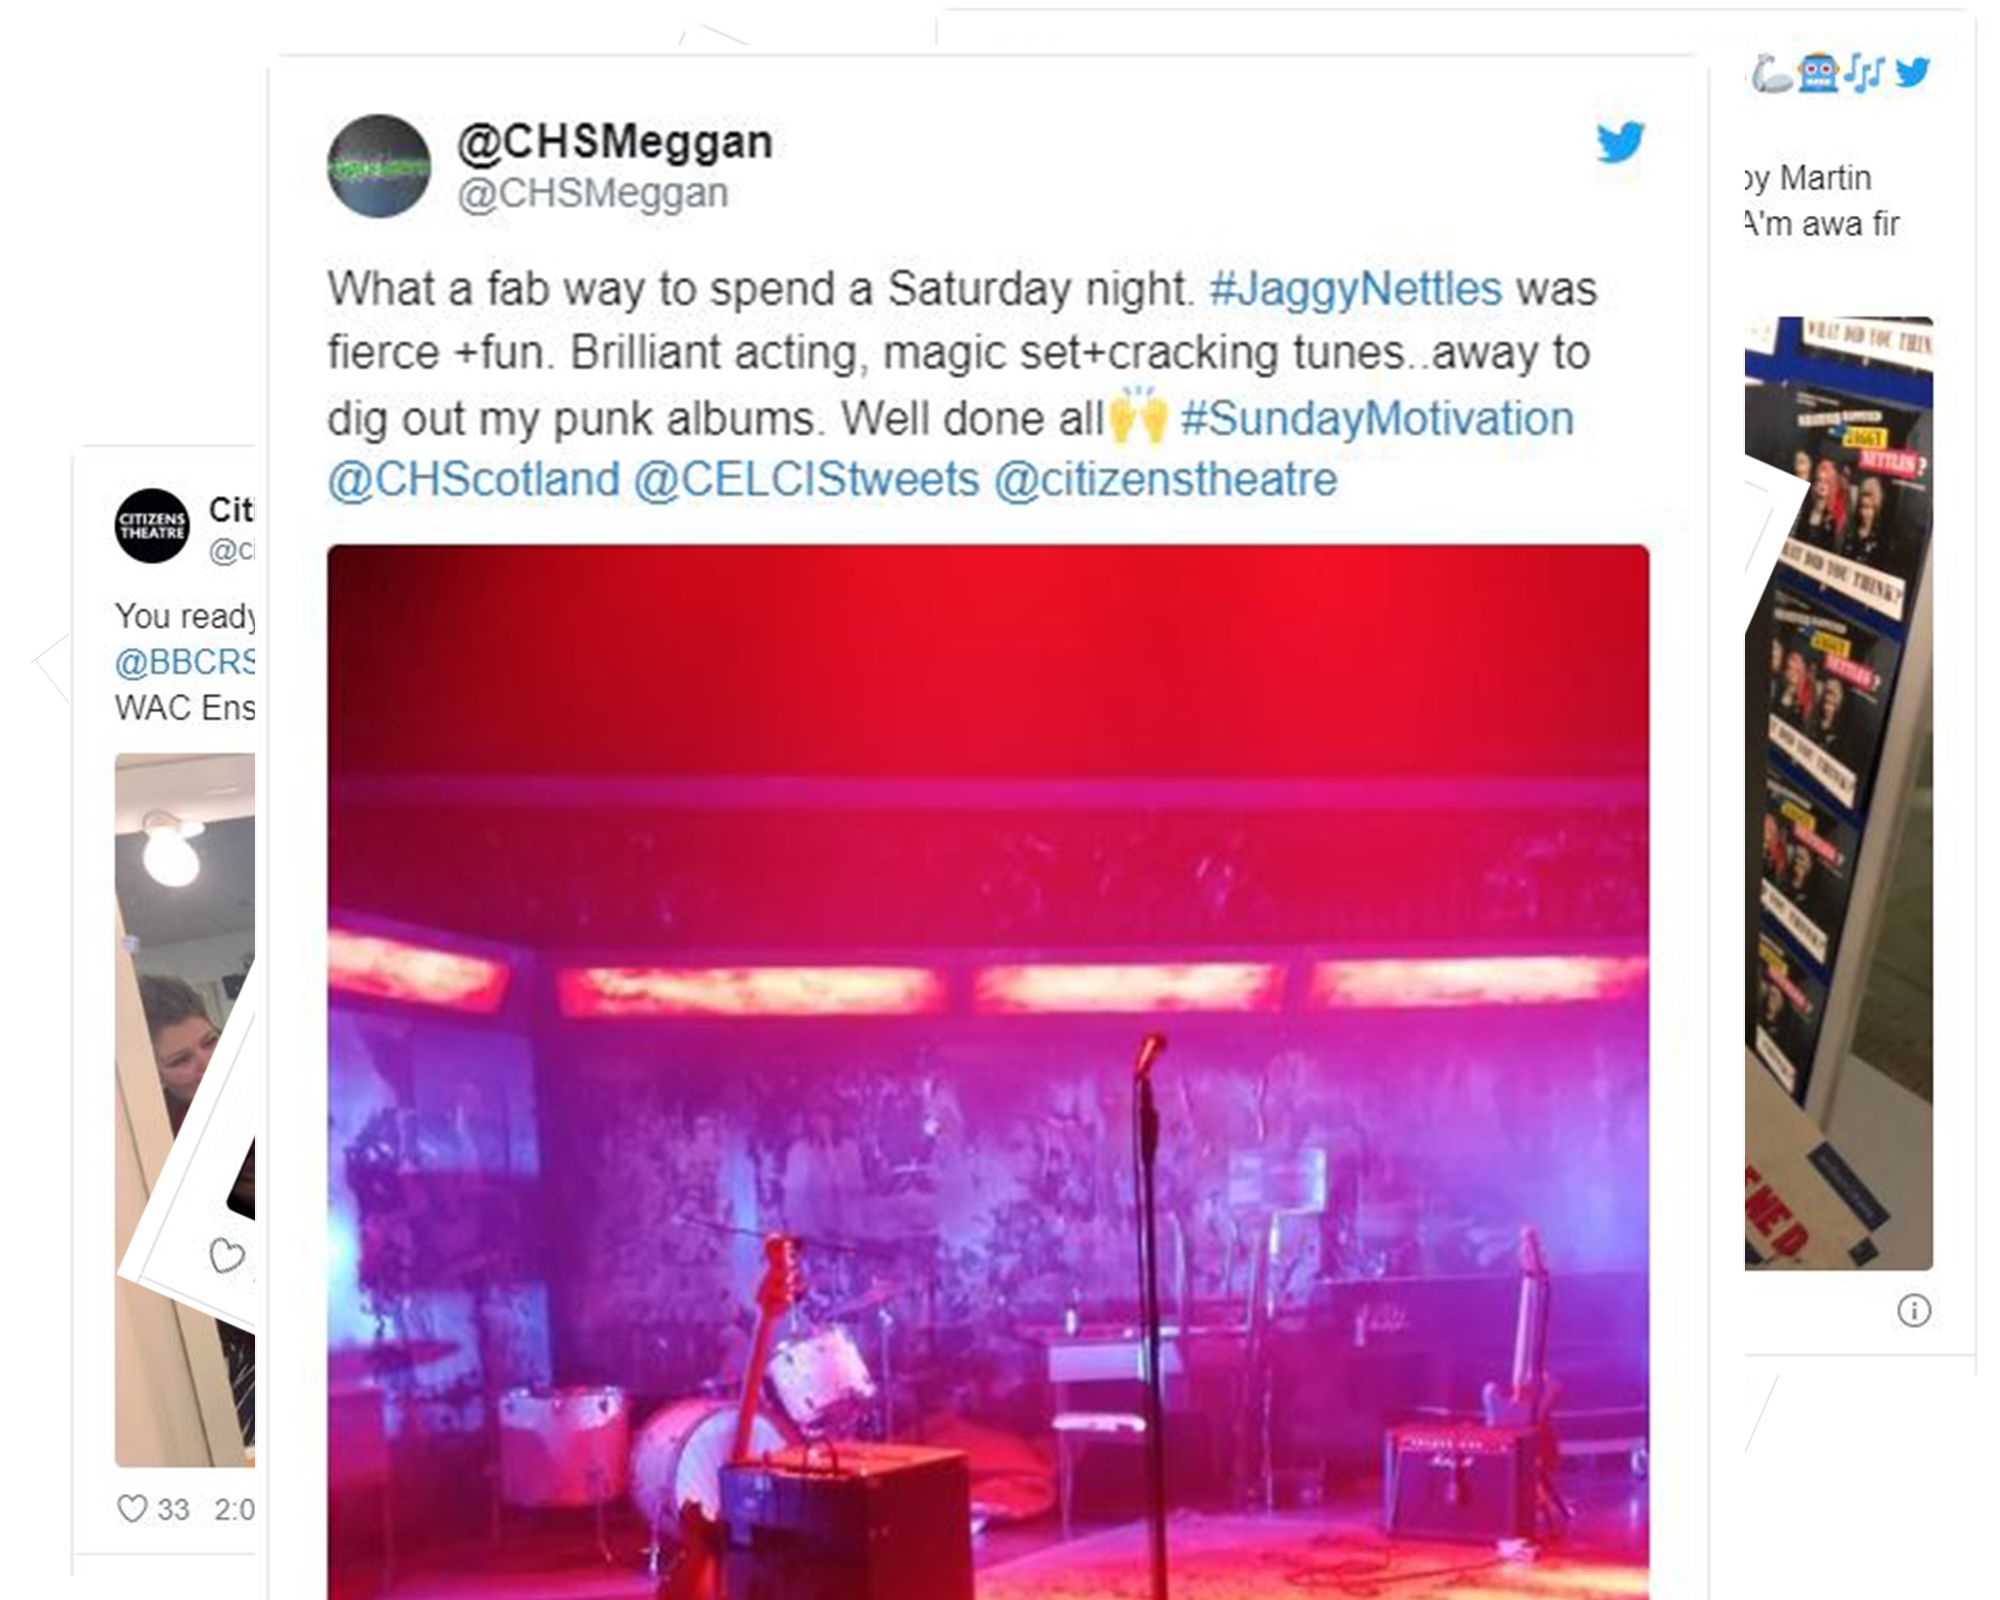This screenshot has height=1600, width=2000.
Task: Click the Twitter bird icon in main tweet
Action: coord(1619,142)
